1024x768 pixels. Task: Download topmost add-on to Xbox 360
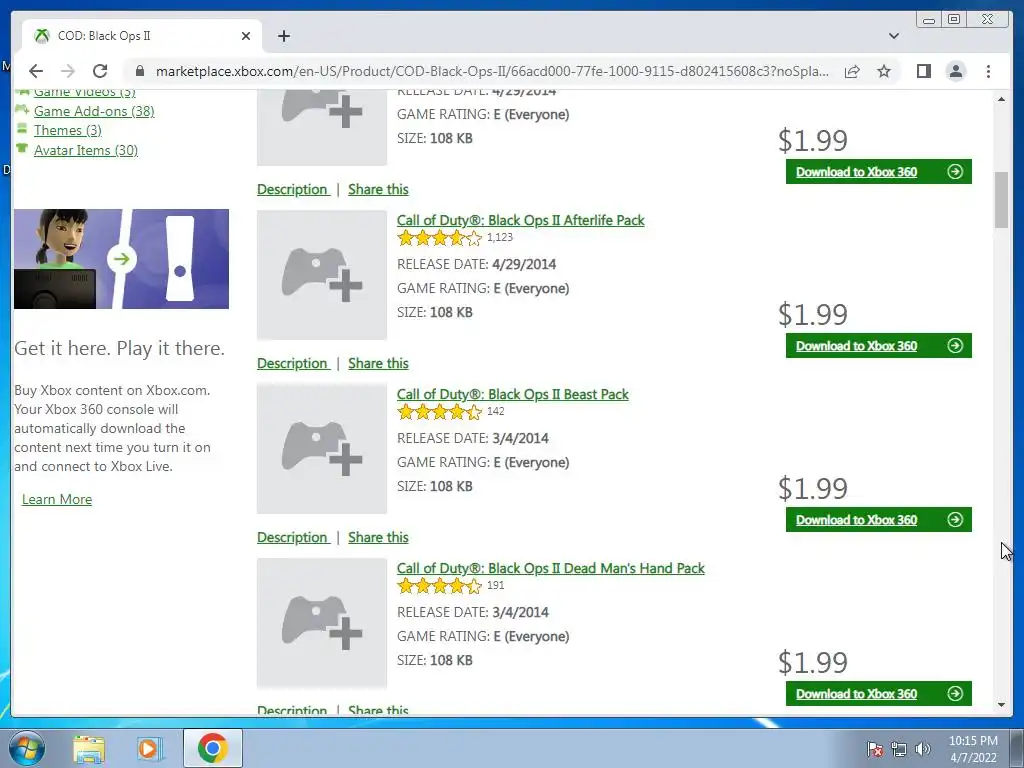point(878,172)
